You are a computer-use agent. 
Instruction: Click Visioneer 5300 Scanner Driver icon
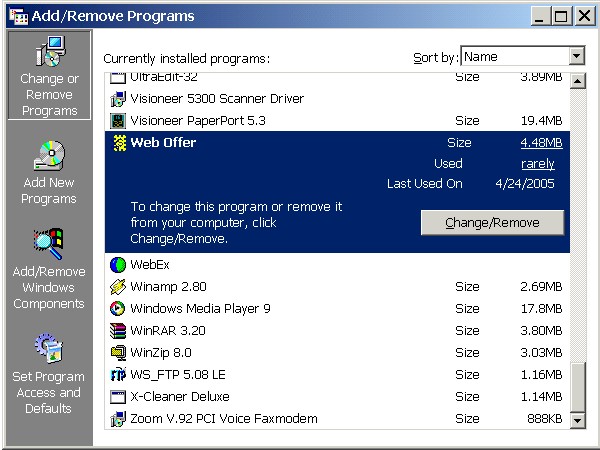point(118,99)
